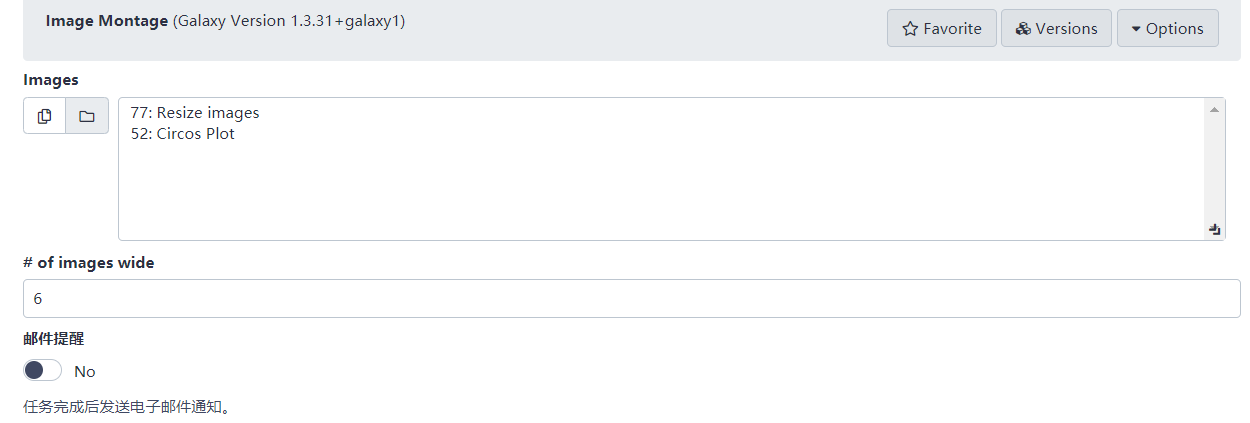
Task: Select the '52: Circos Plot' dataset
Action: pos(183,134)
